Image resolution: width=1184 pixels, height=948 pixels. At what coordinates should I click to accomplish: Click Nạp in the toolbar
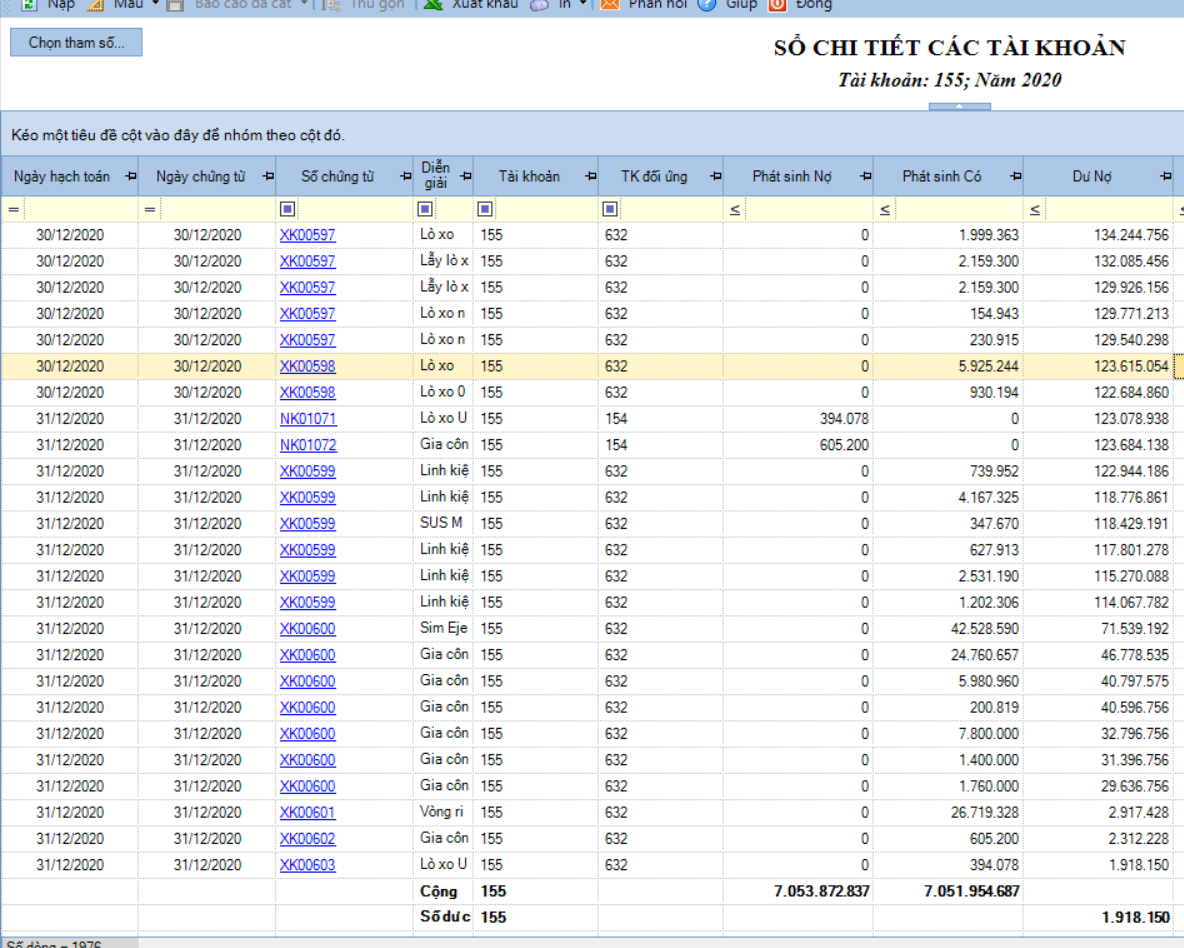pyautogui.click(x=61, y=5)
